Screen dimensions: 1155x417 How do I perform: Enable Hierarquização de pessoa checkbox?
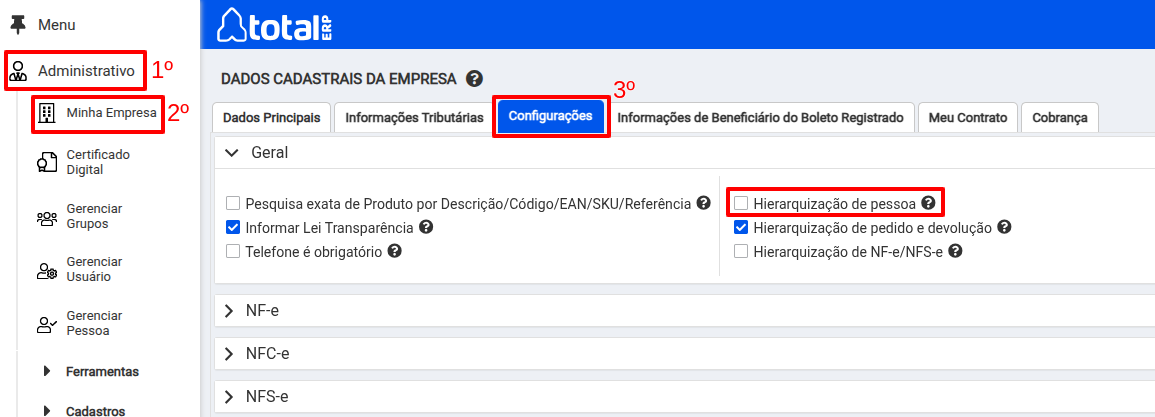pos(741,203)
